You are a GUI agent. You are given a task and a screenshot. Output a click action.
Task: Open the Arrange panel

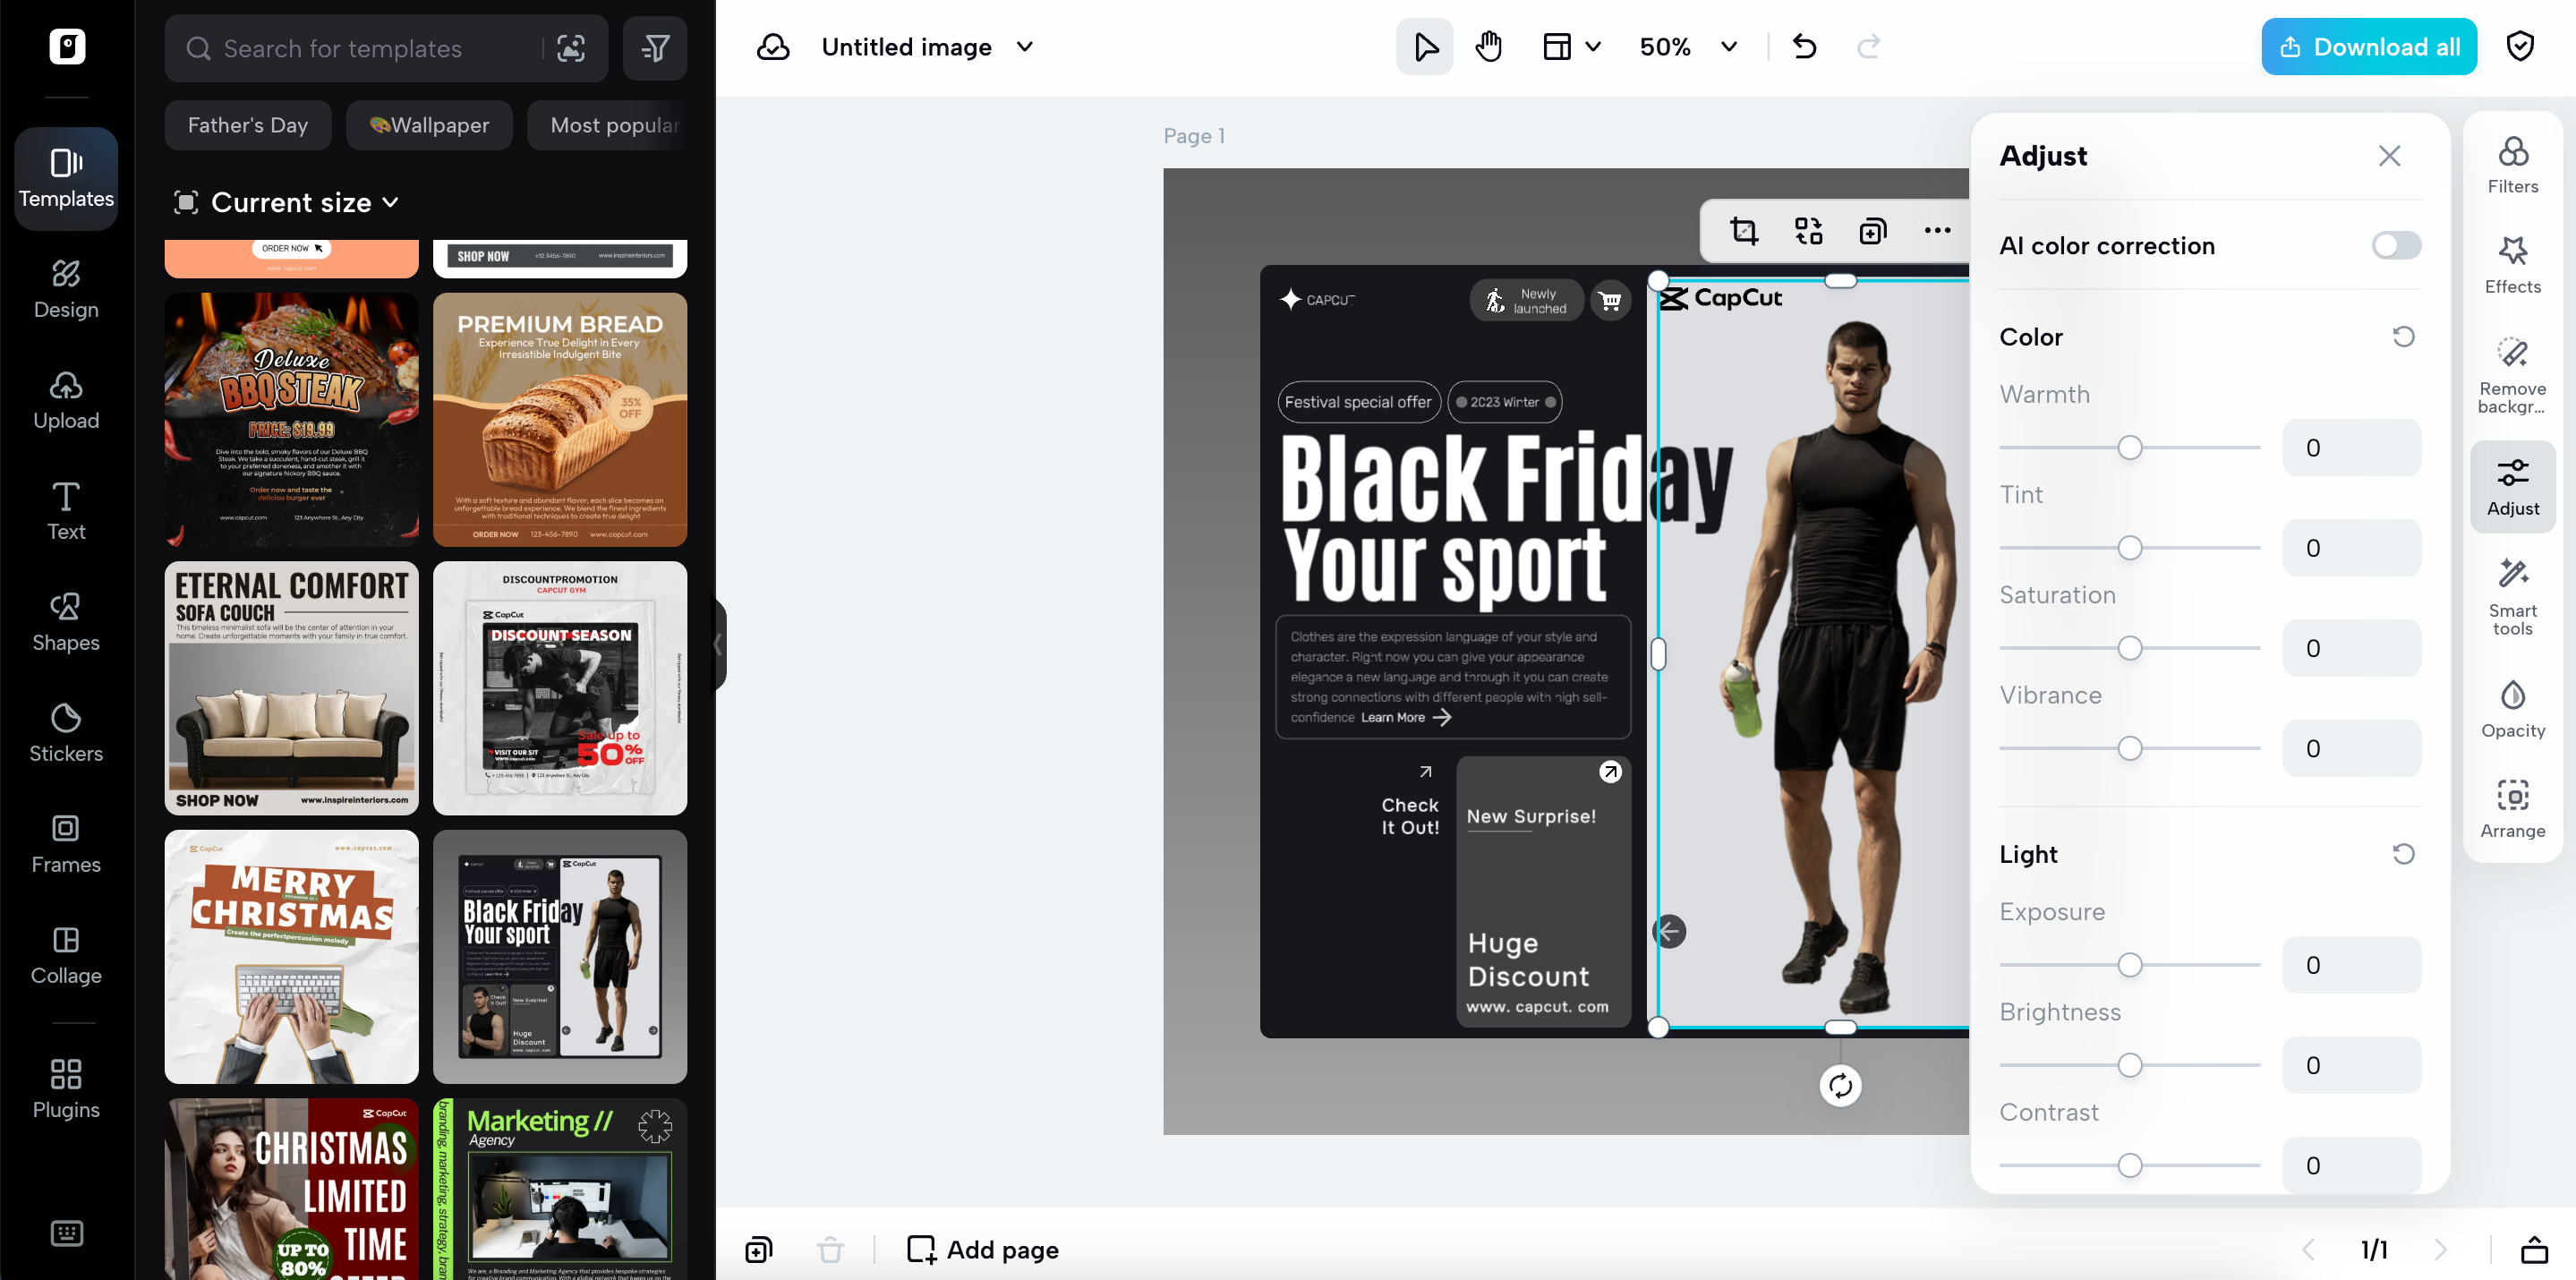(x=2513, y=810)
